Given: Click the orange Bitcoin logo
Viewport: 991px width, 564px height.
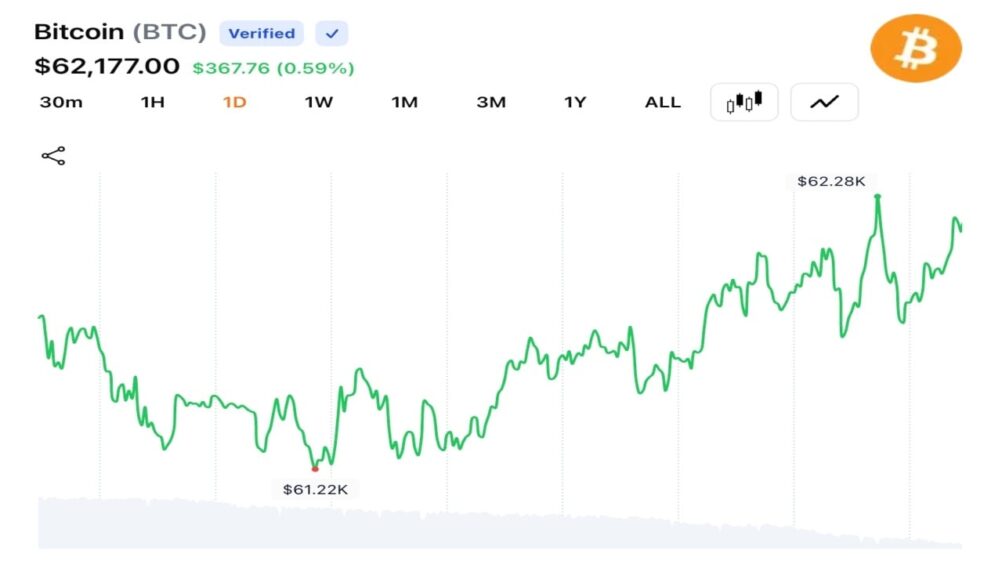Looking at the screenshot, I should click(x=916, y=49).
